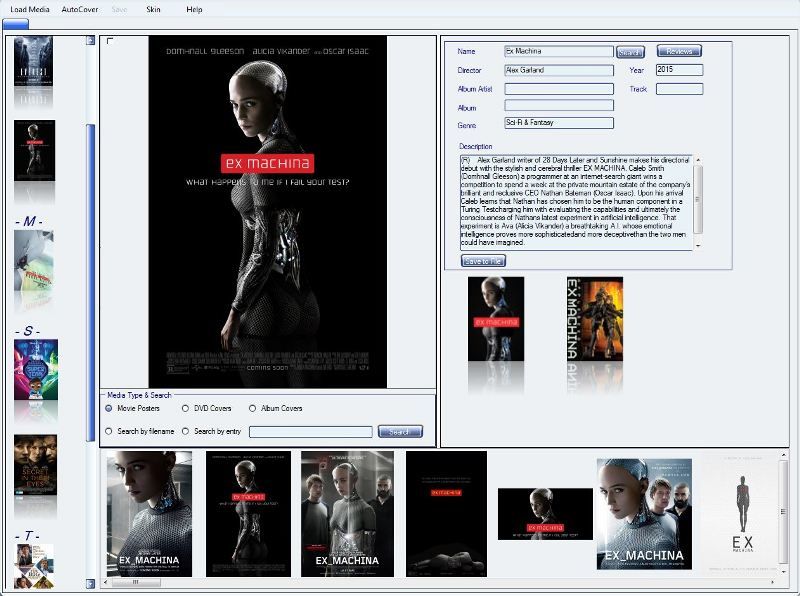Click the "- S -" section heading

[x=28, y=331]
